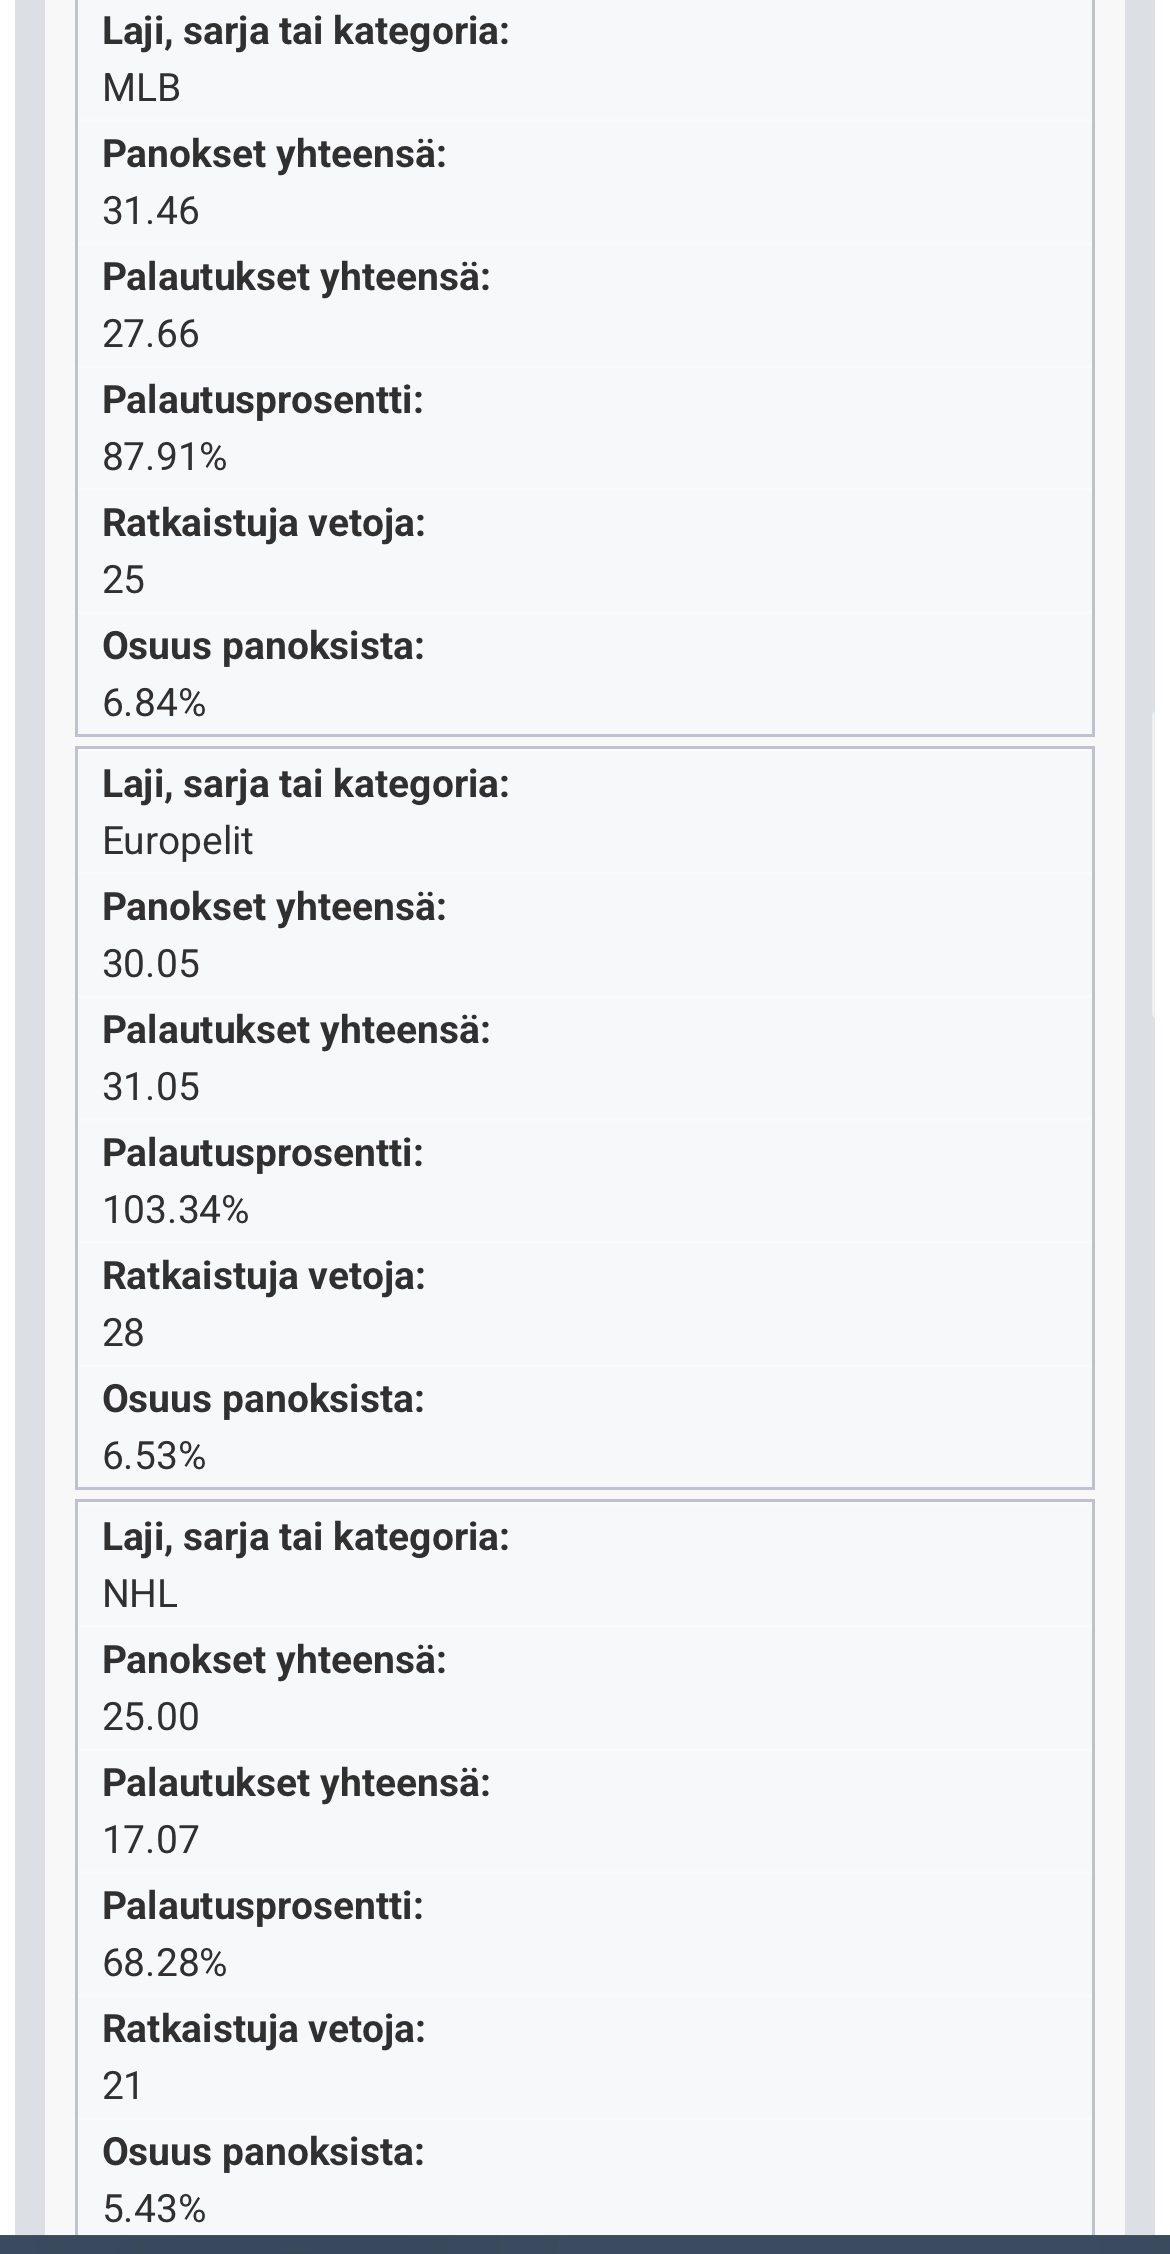Select MLB share of stakes 6.84%
Viewport: 1170px width, 2254px height.
154,703
